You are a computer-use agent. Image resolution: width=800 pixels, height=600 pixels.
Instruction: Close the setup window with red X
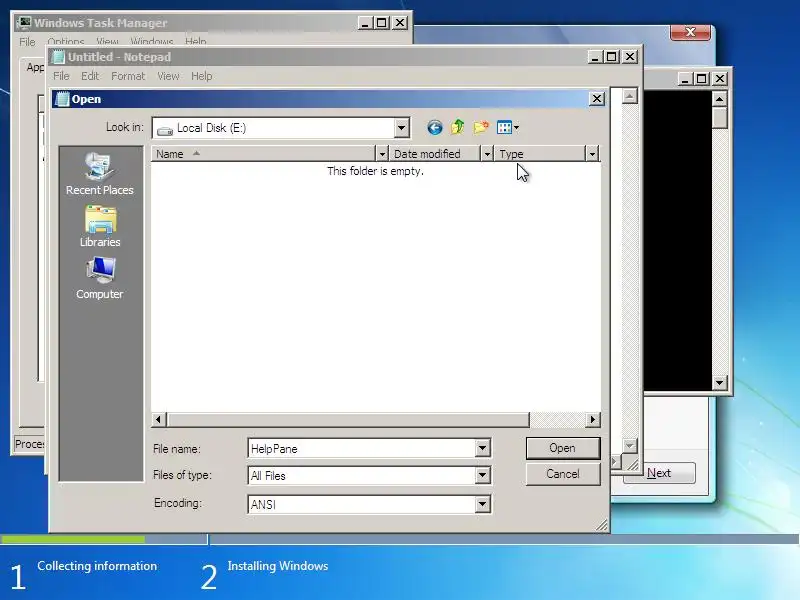point(690,32)
